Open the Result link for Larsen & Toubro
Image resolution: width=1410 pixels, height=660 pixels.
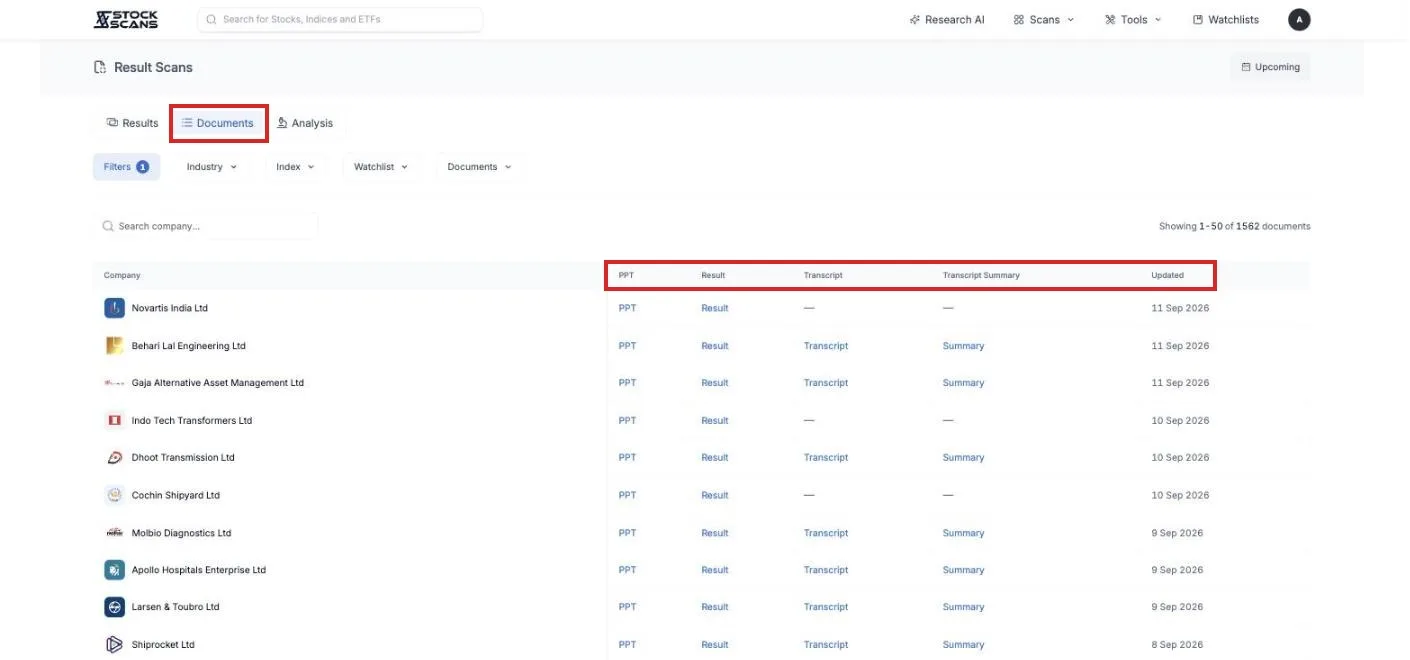(715, 607)
